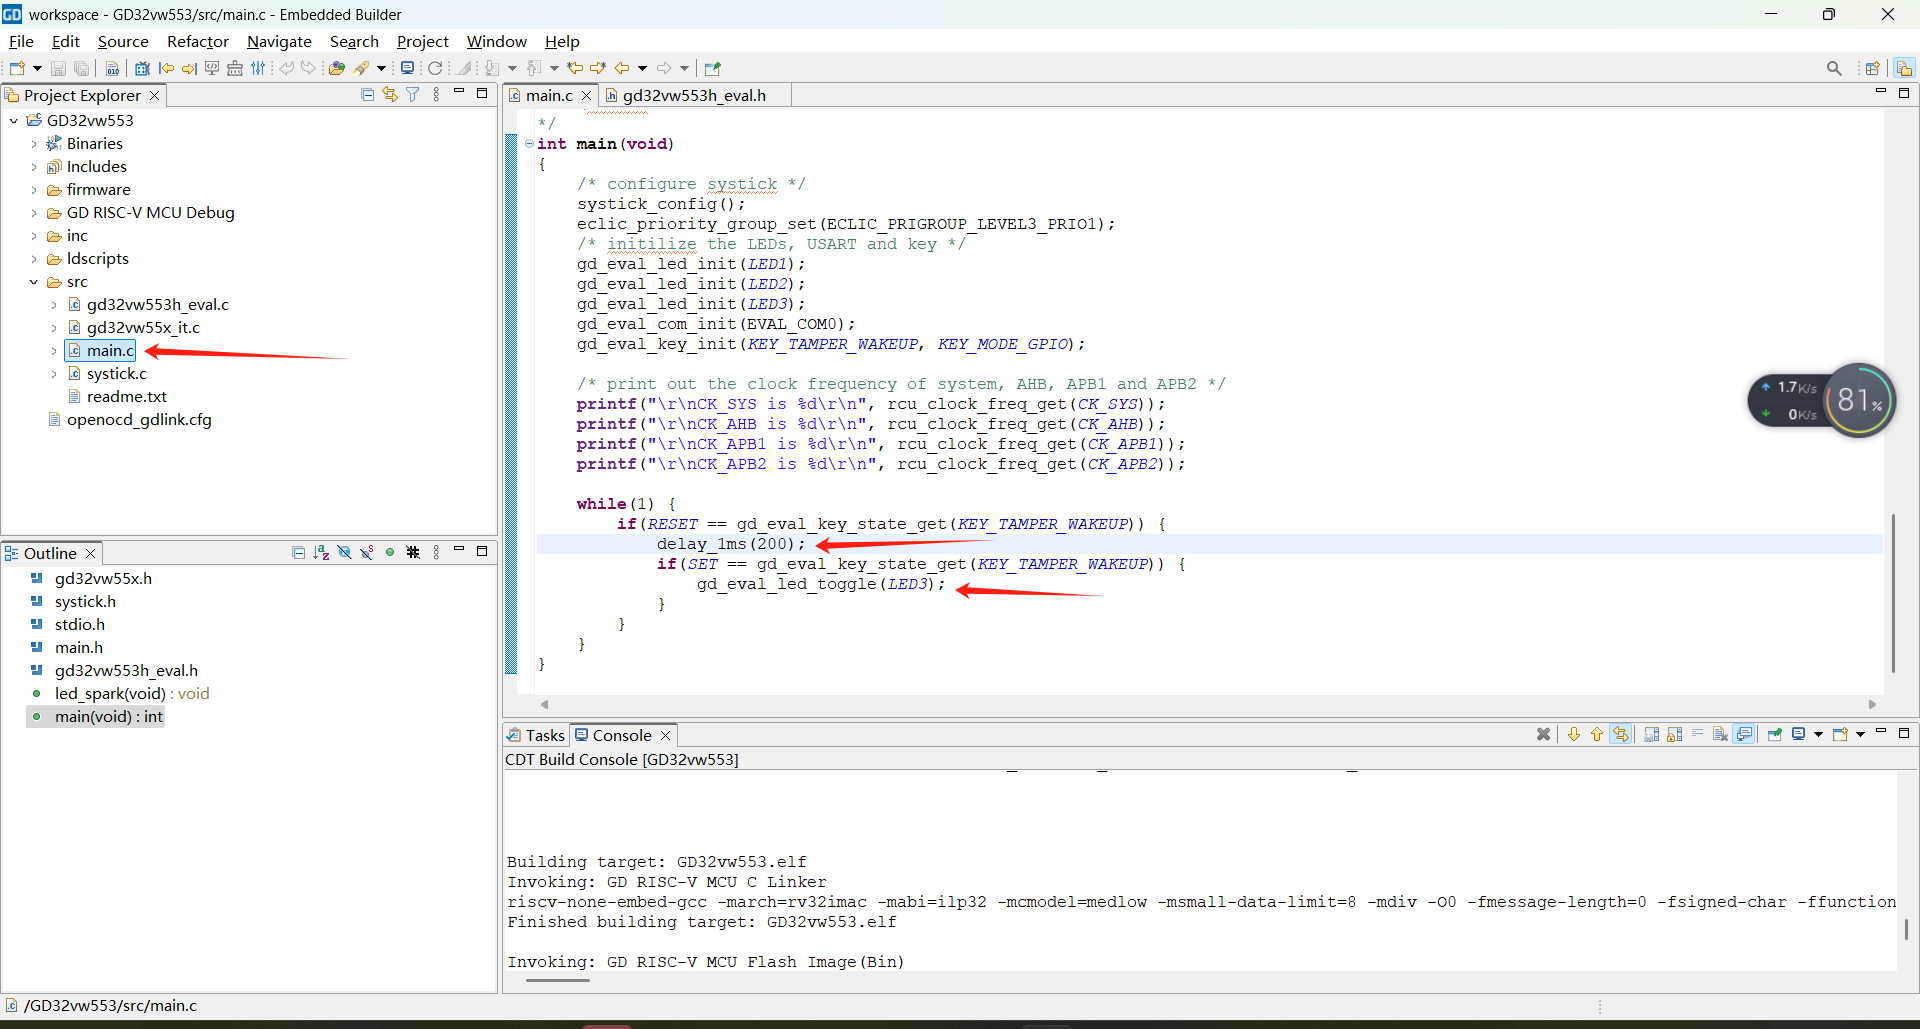Viewport: 1920px width, 1029px height.
Task: Select systick.c in Project Explorer
Action: 116,374
